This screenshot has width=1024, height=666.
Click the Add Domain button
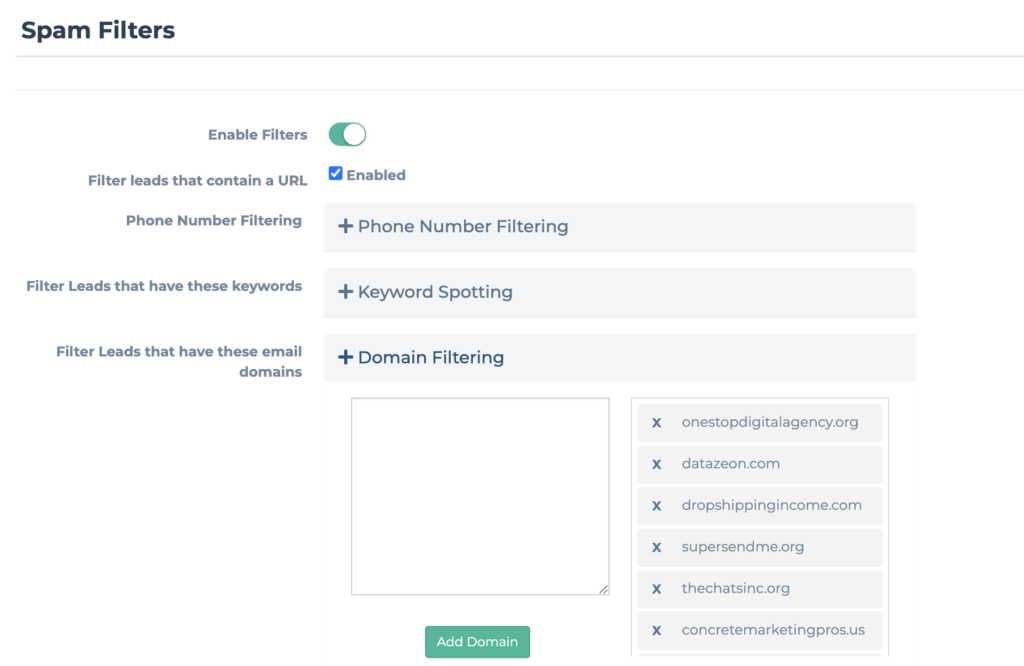click(477, 642)
